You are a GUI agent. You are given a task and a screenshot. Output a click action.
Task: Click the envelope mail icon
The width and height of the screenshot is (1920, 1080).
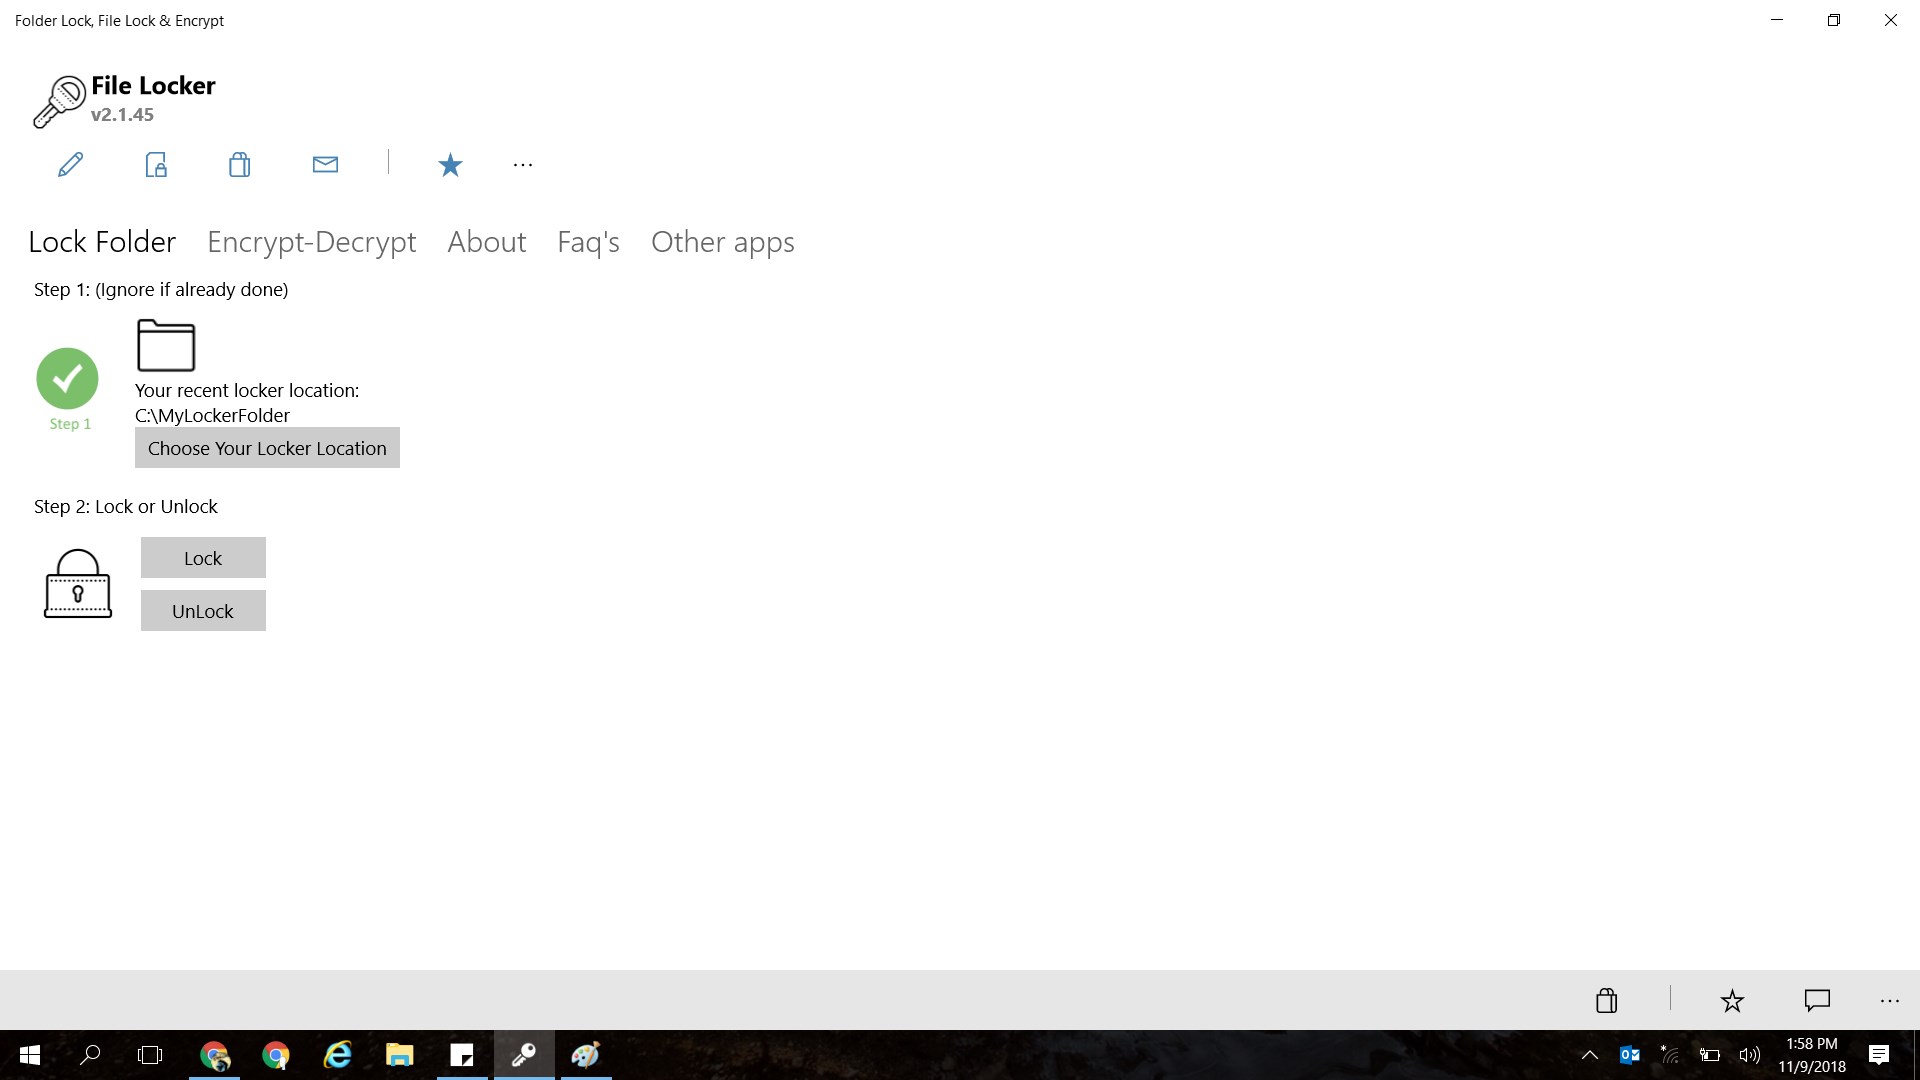(325, 165)
